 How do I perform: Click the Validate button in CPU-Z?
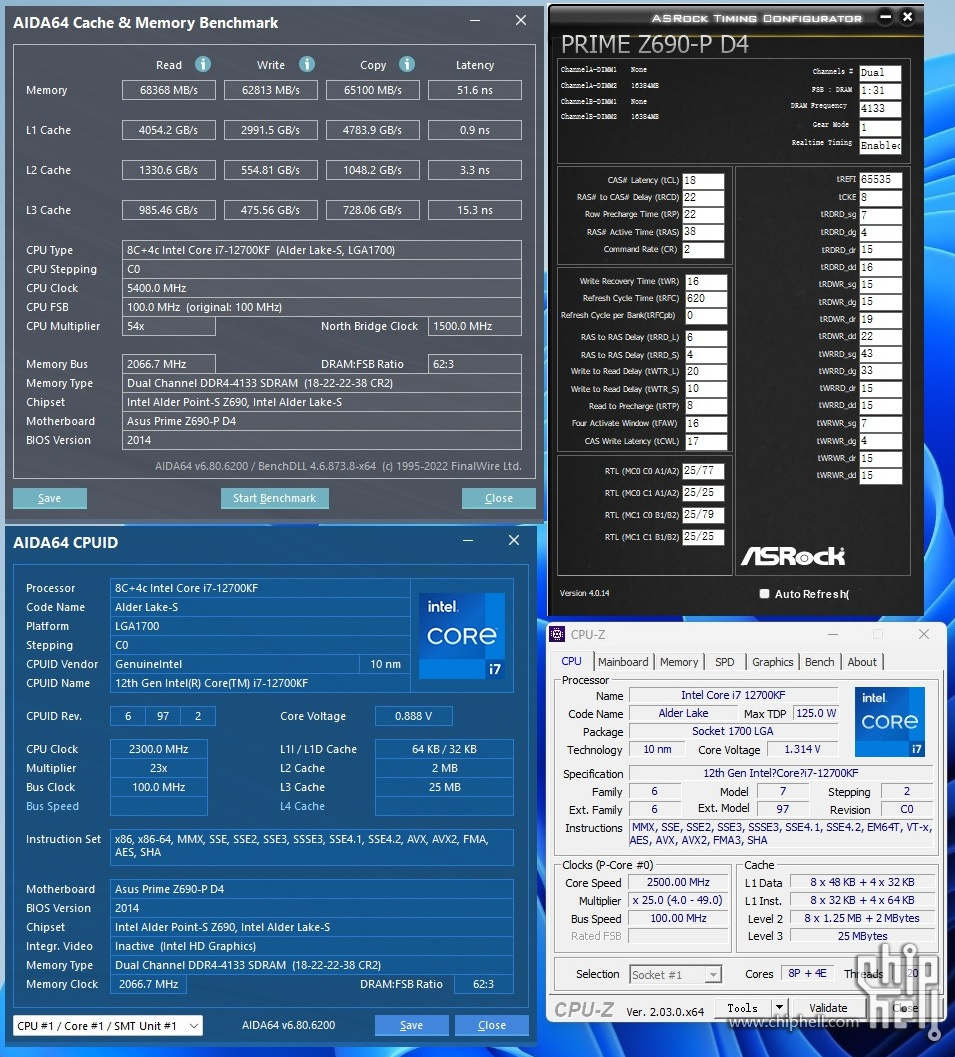tap(828, 1008)
